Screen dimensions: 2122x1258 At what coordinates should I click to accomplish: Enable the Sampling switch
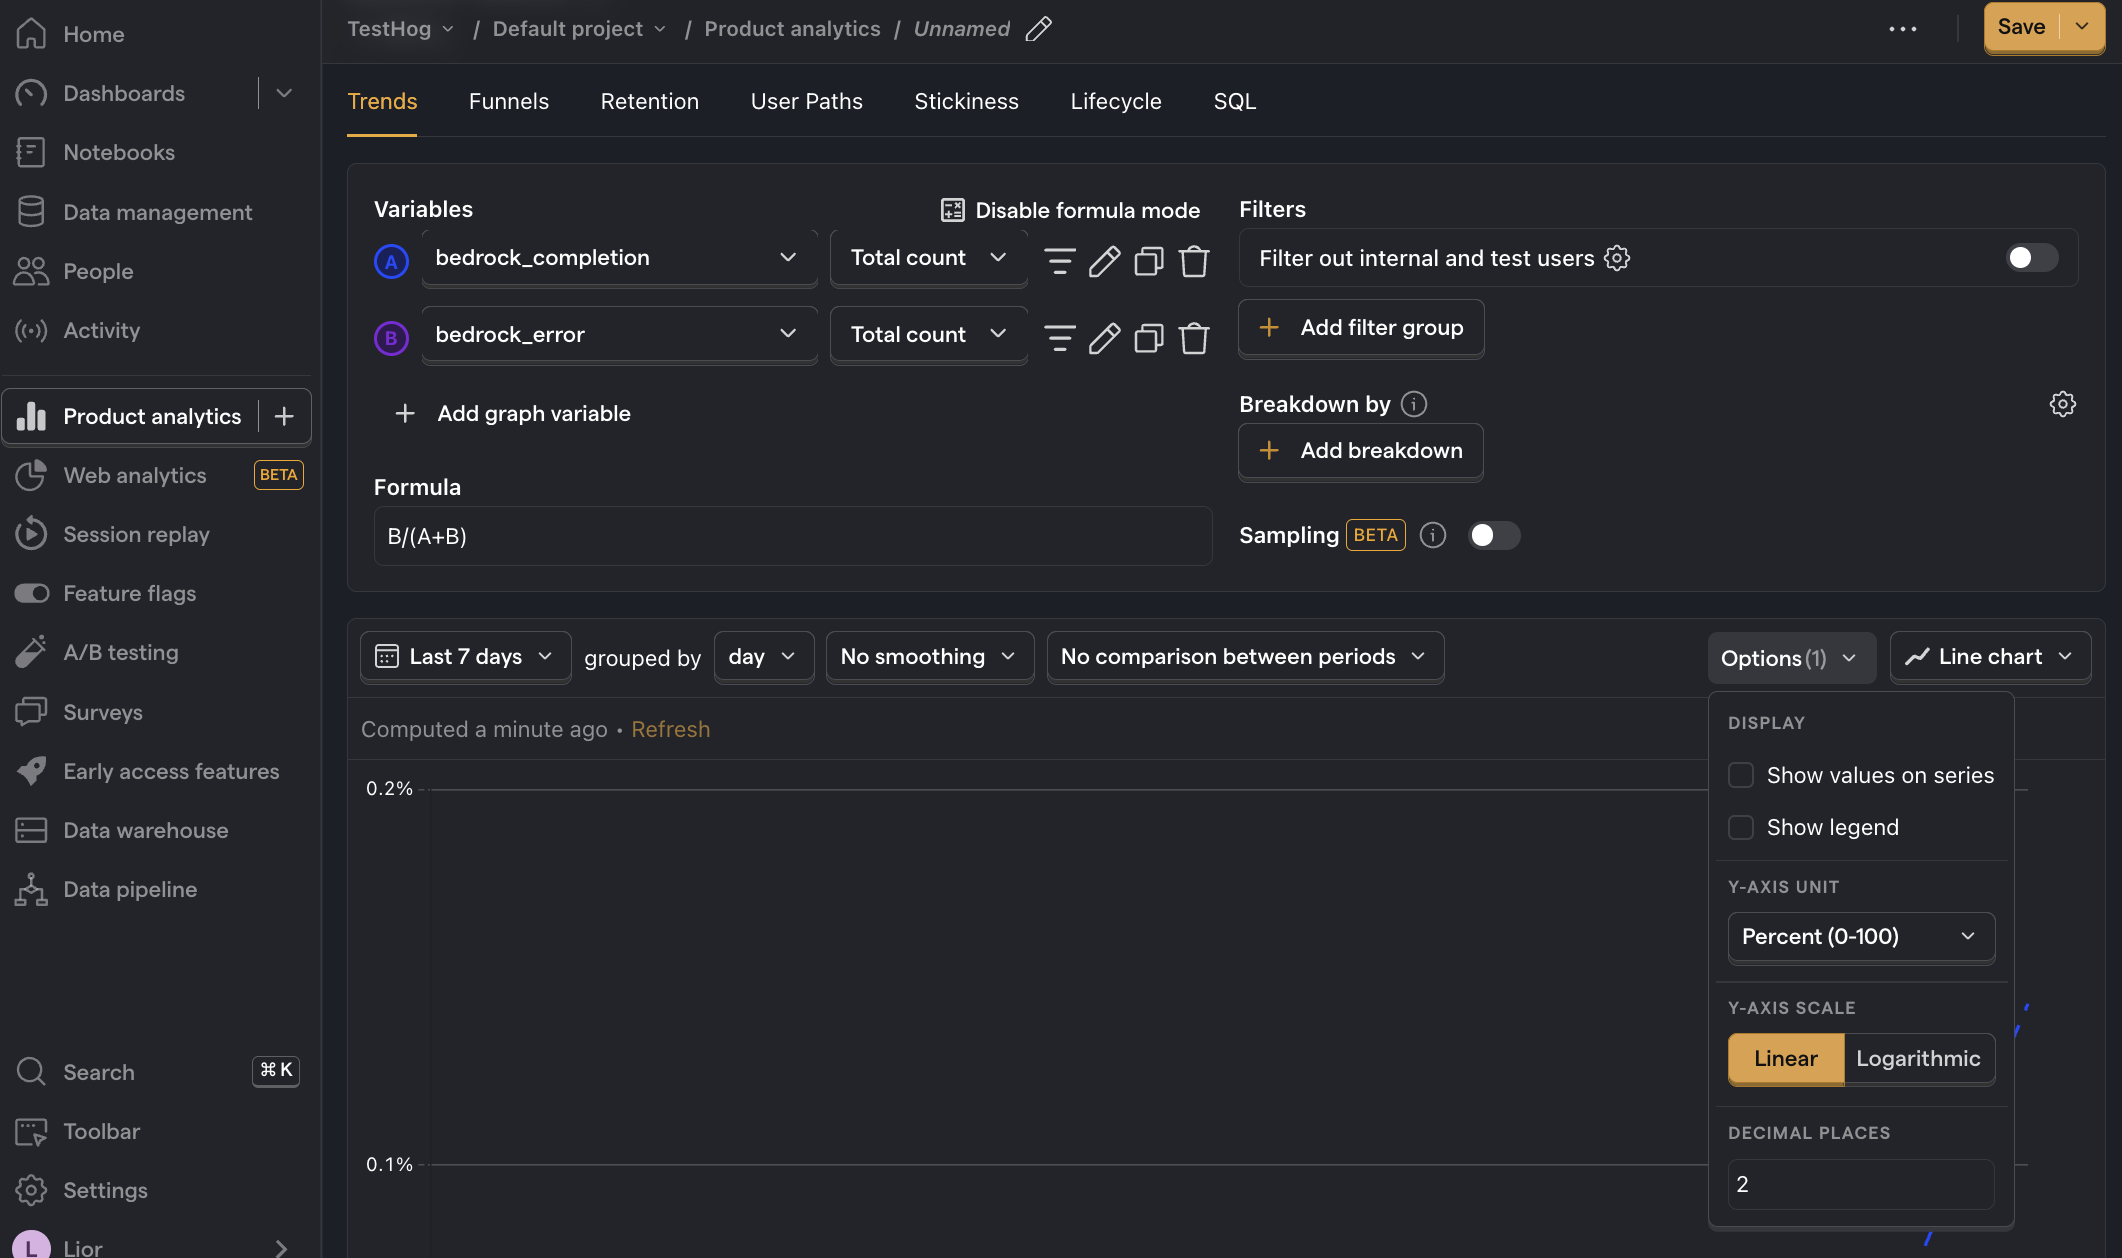1494,535
